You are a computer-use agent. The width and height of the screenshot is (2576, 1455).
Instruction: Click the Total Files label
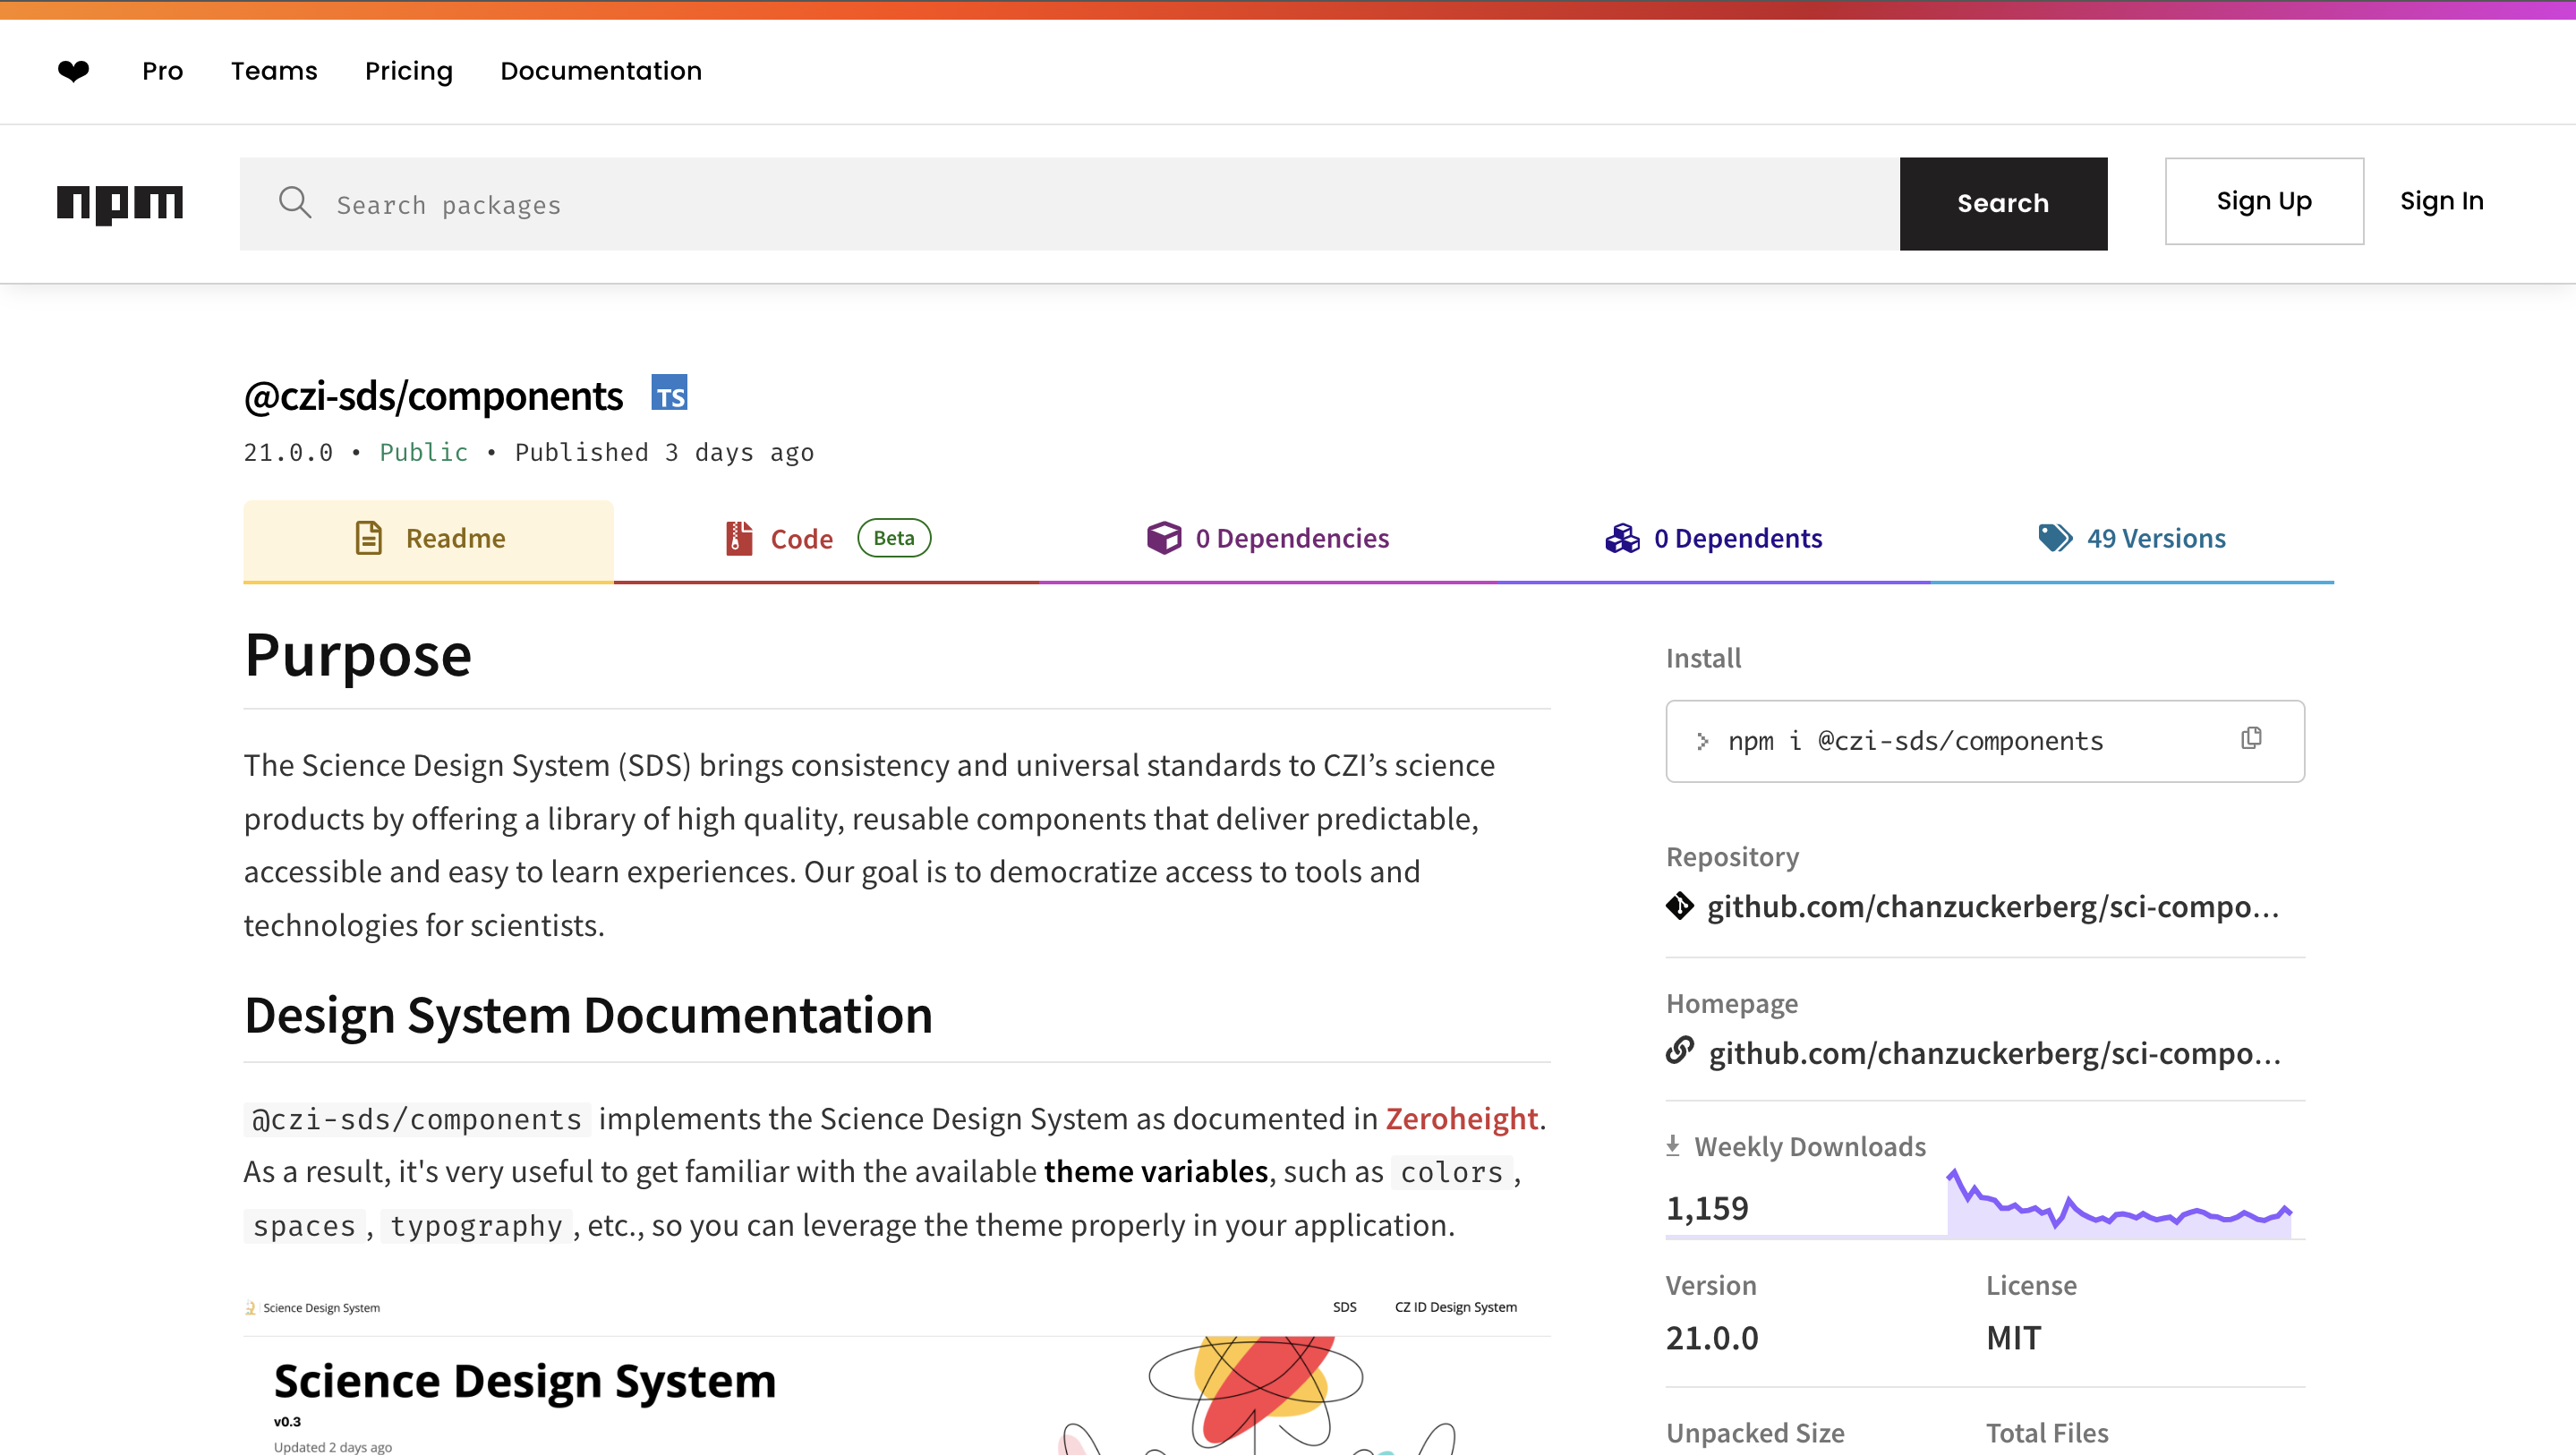pos(2047,1433)
